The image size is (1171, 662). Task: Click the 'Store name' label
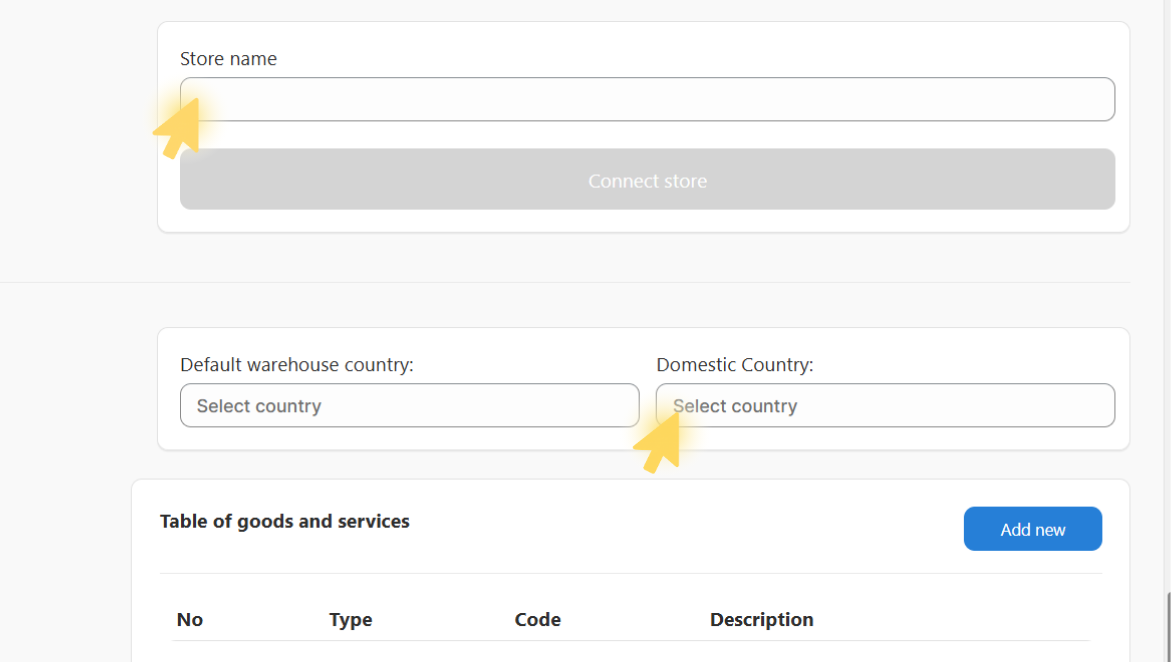(x=228, y=59)
